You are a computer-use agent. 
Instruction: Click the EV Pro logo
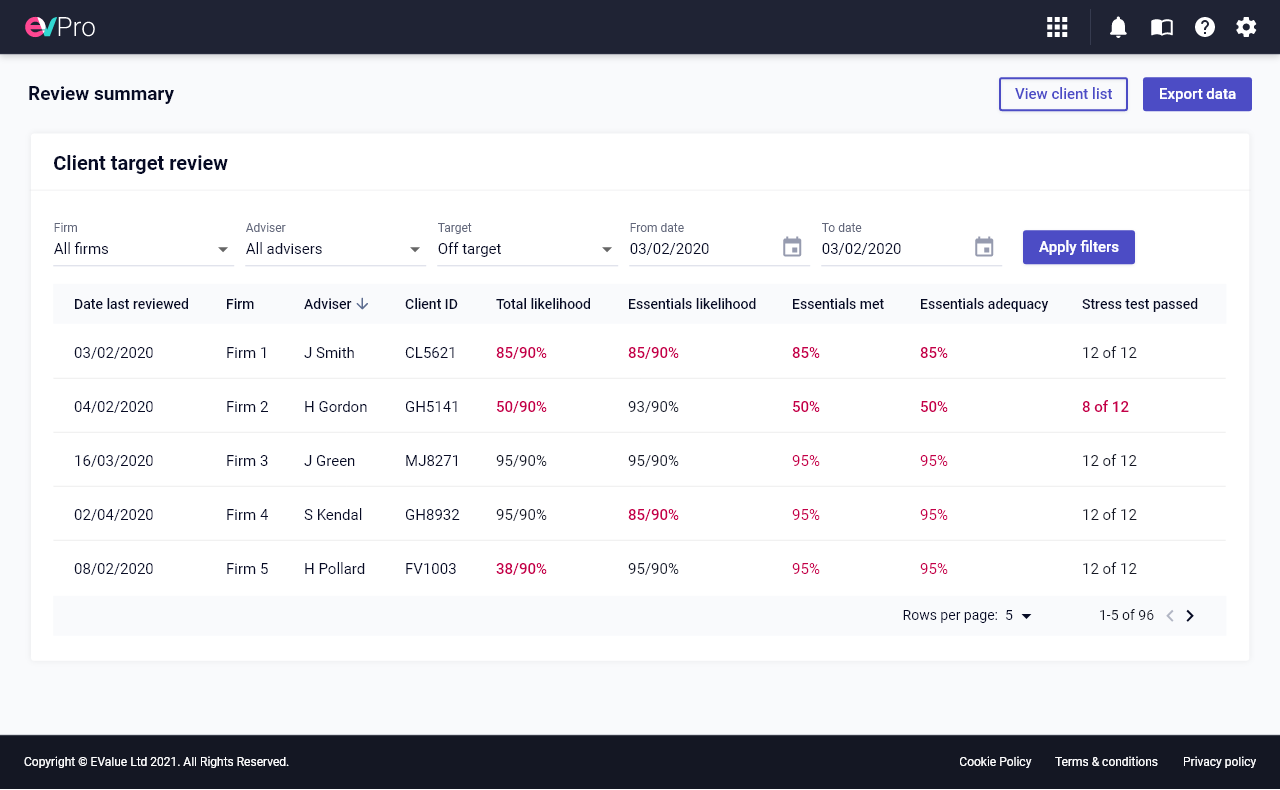click(x=60, y=27)
